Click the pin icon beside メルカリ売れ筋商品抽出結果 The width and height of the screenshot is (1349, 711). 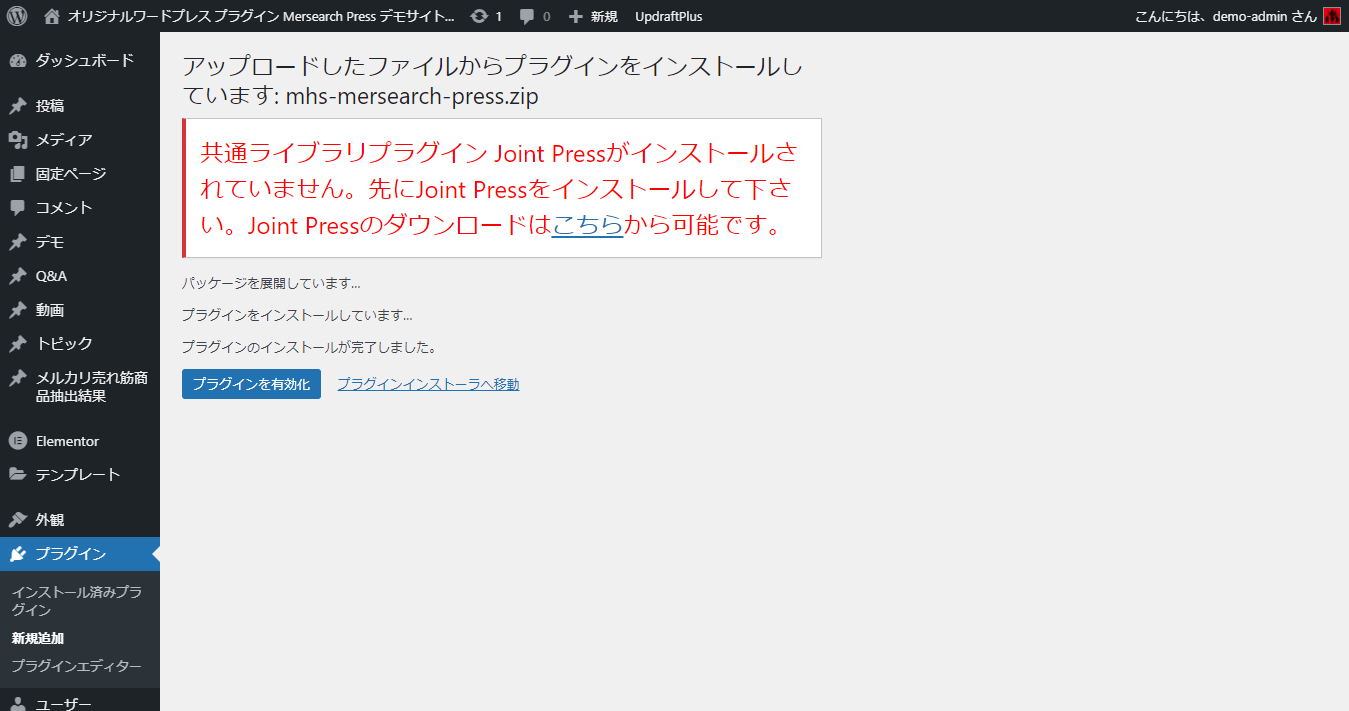(x=17, y=378)
